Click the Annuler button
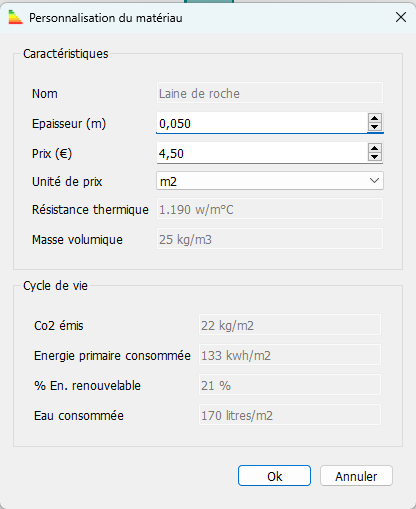Viewport: 416px width, 509px height. [356, 476]
